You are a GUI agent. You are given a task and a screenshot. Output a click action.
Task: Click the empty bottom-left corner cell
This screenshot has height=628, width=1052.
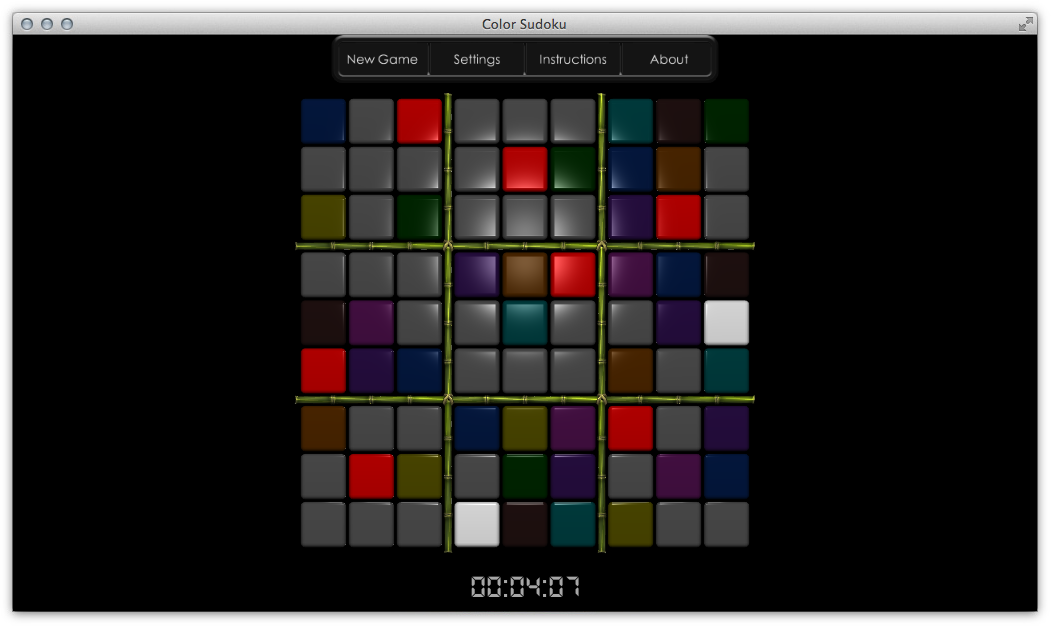[323, 524]
